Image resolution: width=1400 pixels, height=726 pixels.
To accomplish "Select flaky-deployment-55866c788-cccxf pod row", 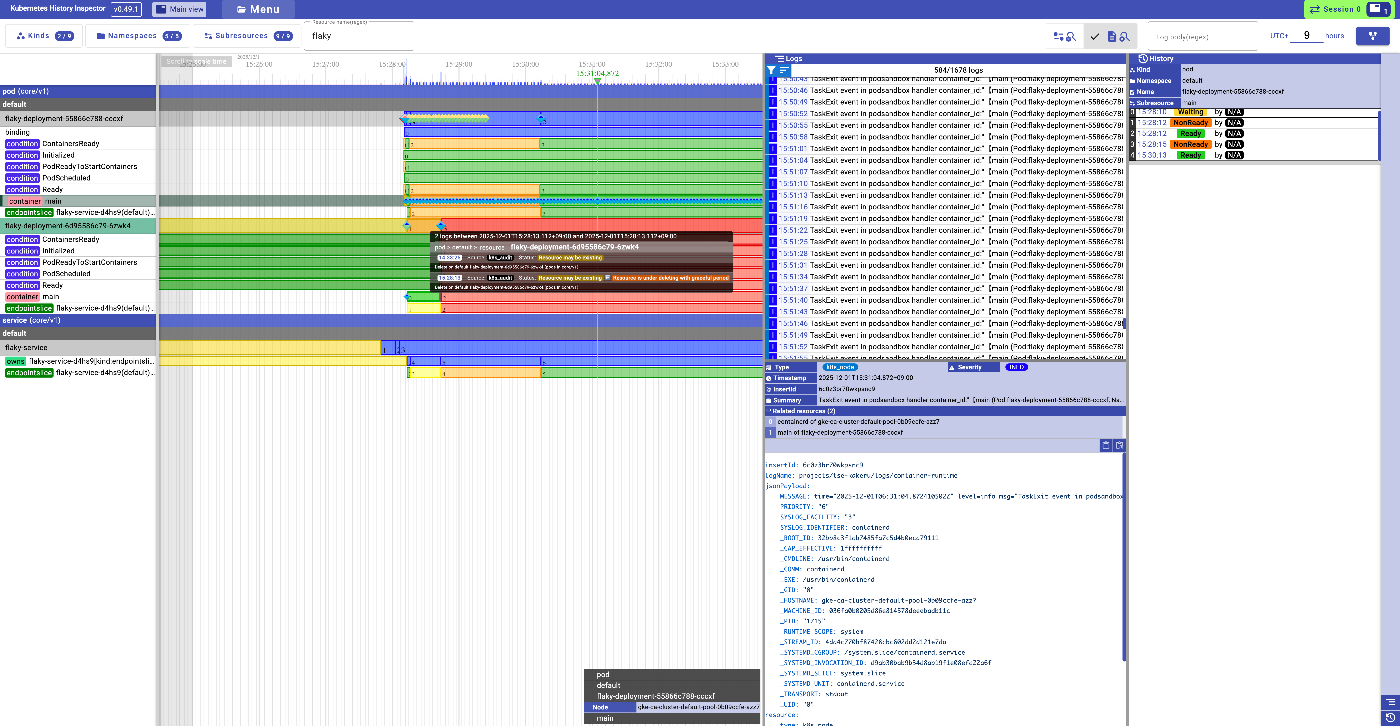I will click(x=79, y=119).
